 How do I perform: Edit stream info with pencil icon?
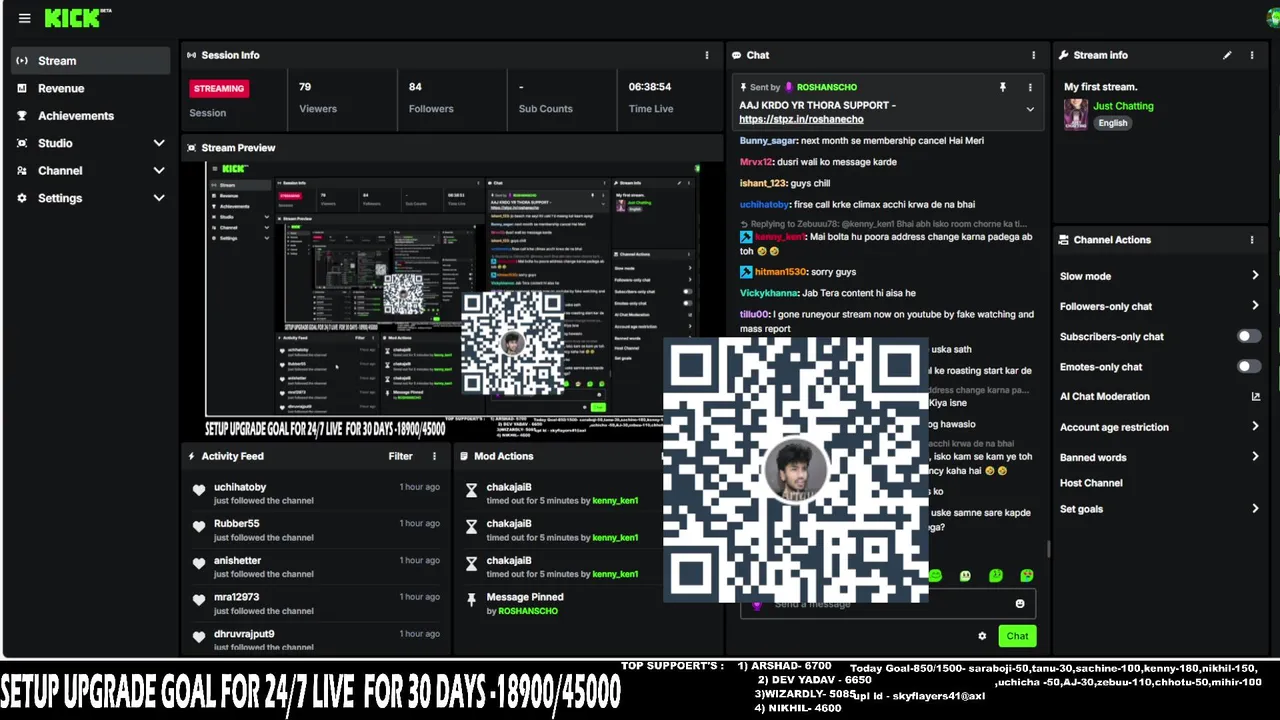(1227, 55)
